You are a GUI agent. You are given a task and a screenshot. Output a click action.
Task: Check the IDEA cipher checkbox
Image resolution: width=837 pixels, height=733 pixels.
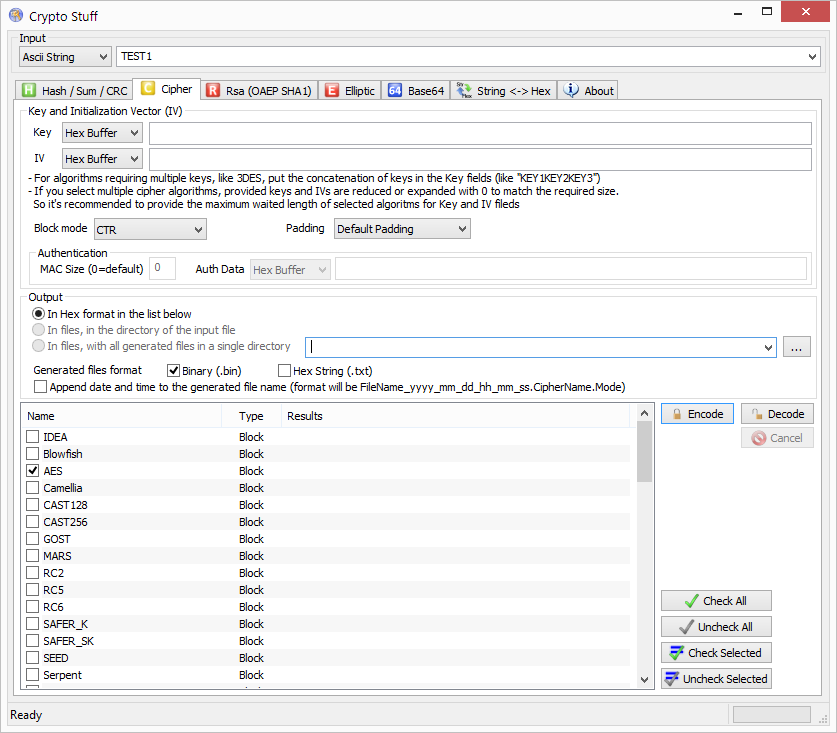tap(33, 437)
